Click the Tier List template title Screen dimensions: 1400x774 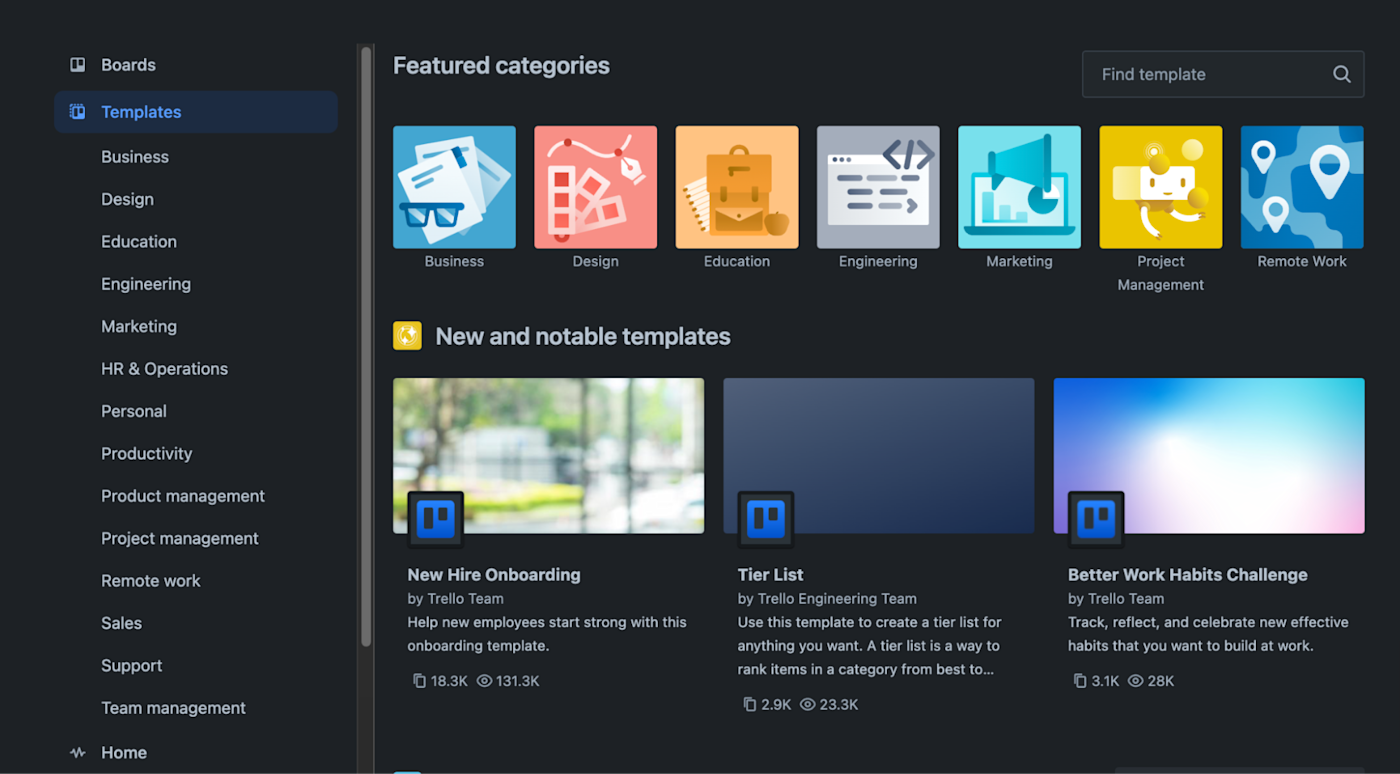[x=770, y=575]
